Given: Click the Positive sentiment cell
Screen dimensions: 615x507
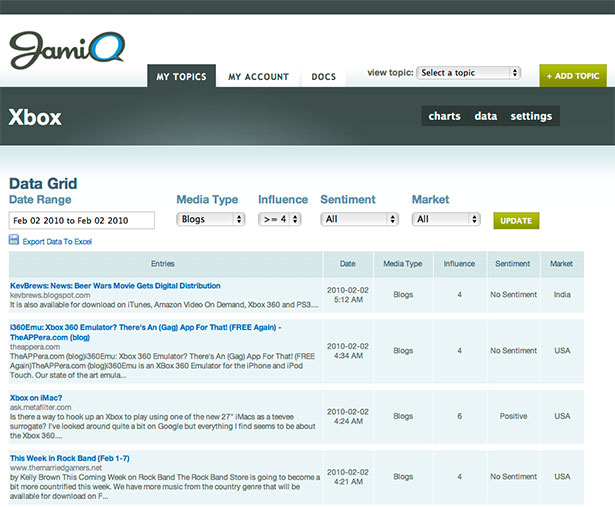Looking at the screenshot, I should pyautogui.click(x=513, y=416).
